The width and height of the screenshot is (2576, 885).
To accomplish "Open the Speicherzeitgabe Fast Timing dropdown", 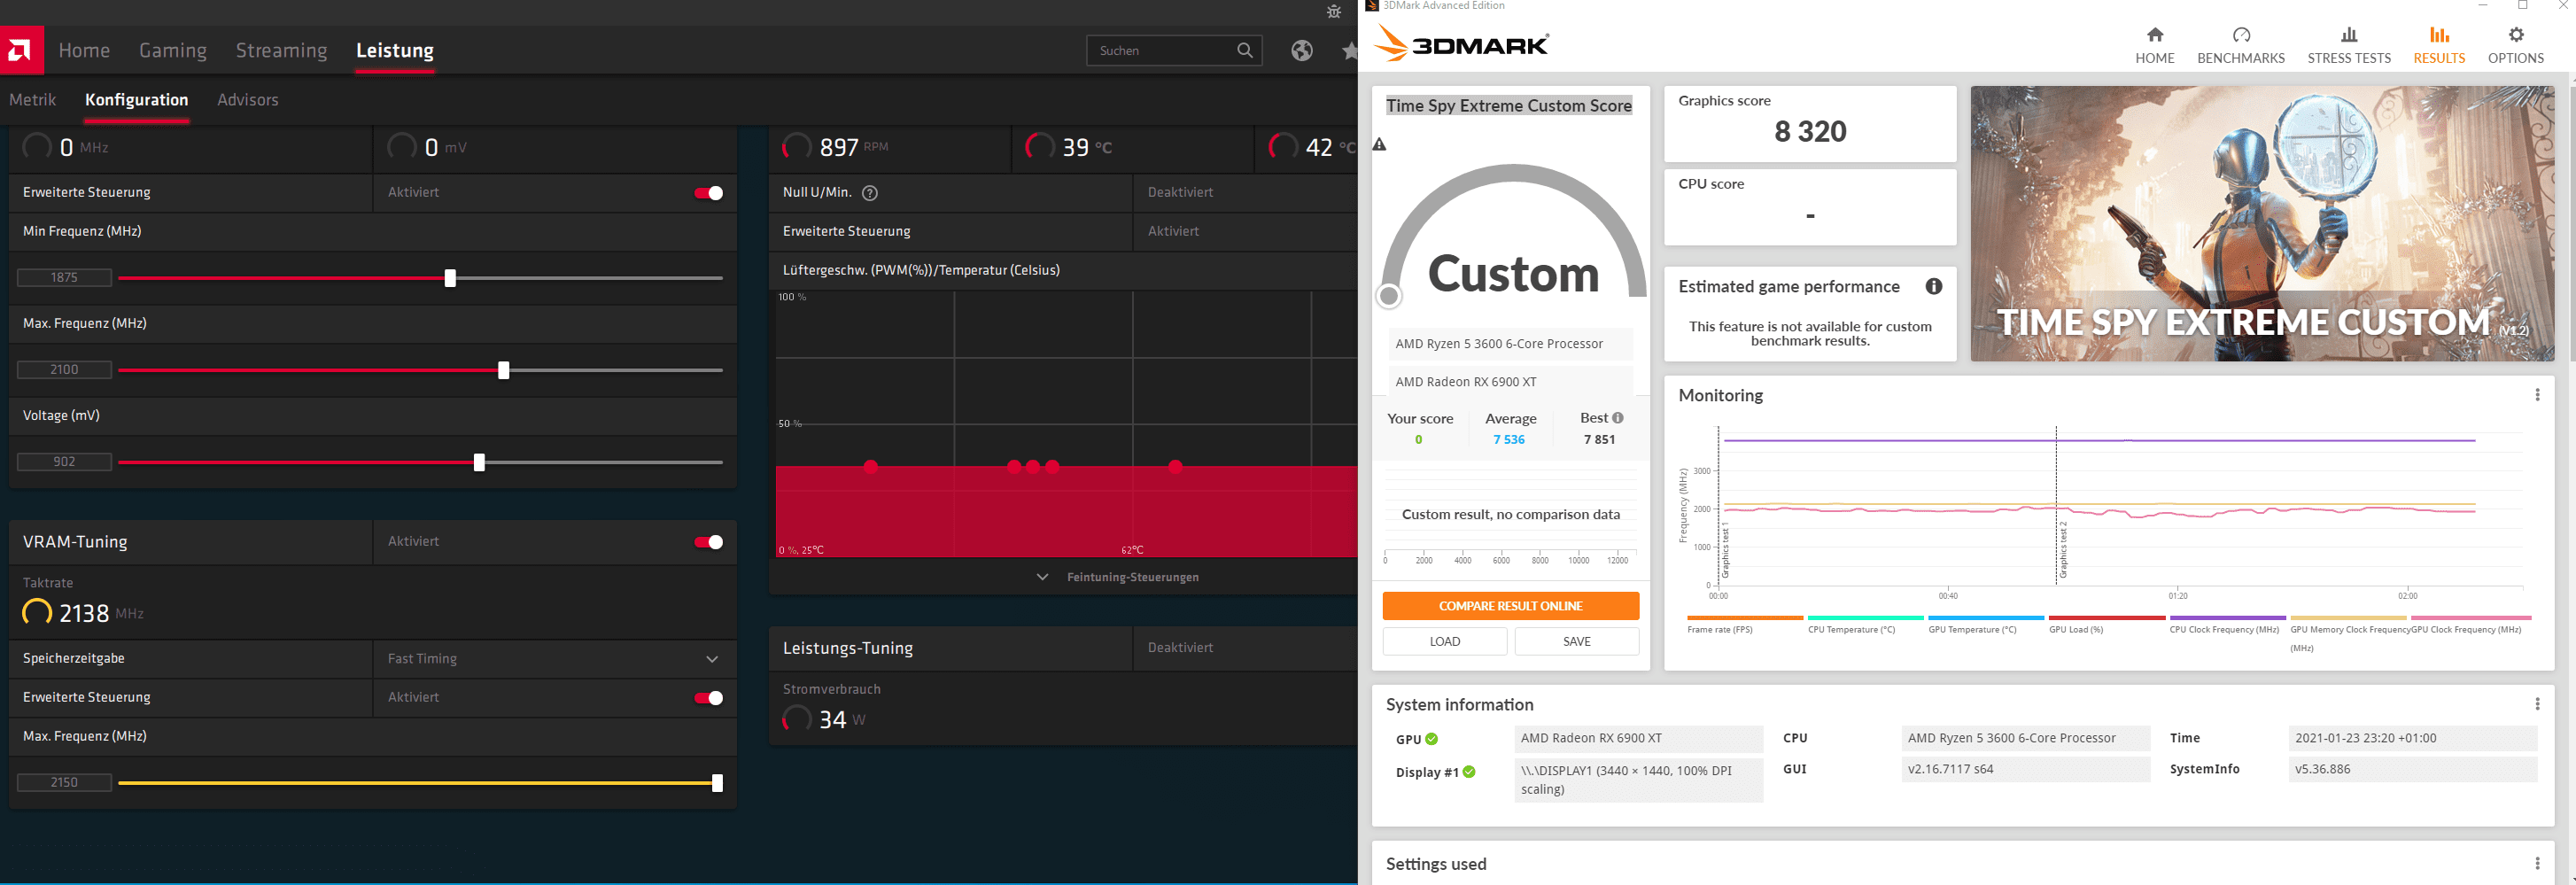I will point(554,659).
